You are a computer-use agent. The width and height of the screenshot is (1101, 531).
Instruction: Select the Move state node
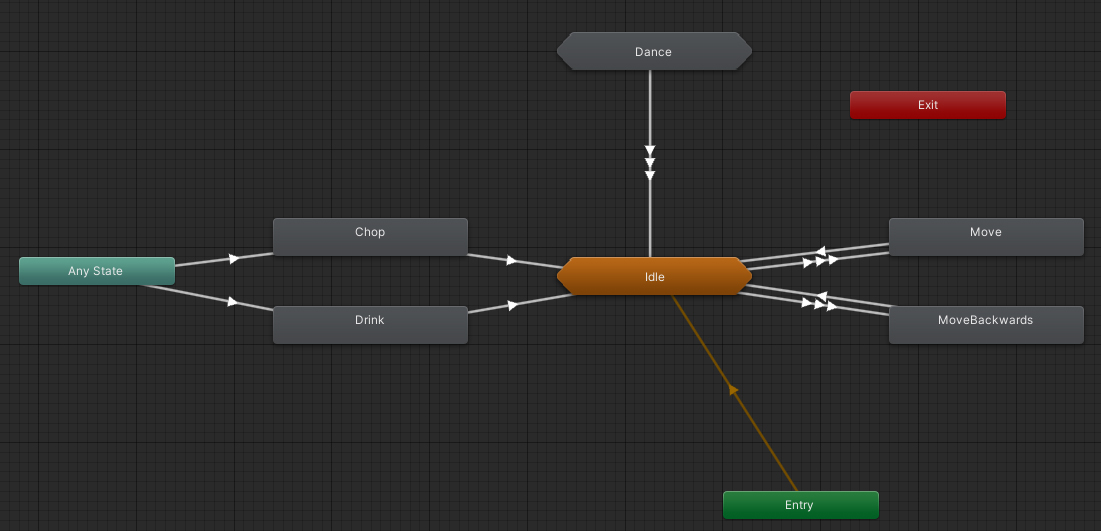click(x=985, y=236)
